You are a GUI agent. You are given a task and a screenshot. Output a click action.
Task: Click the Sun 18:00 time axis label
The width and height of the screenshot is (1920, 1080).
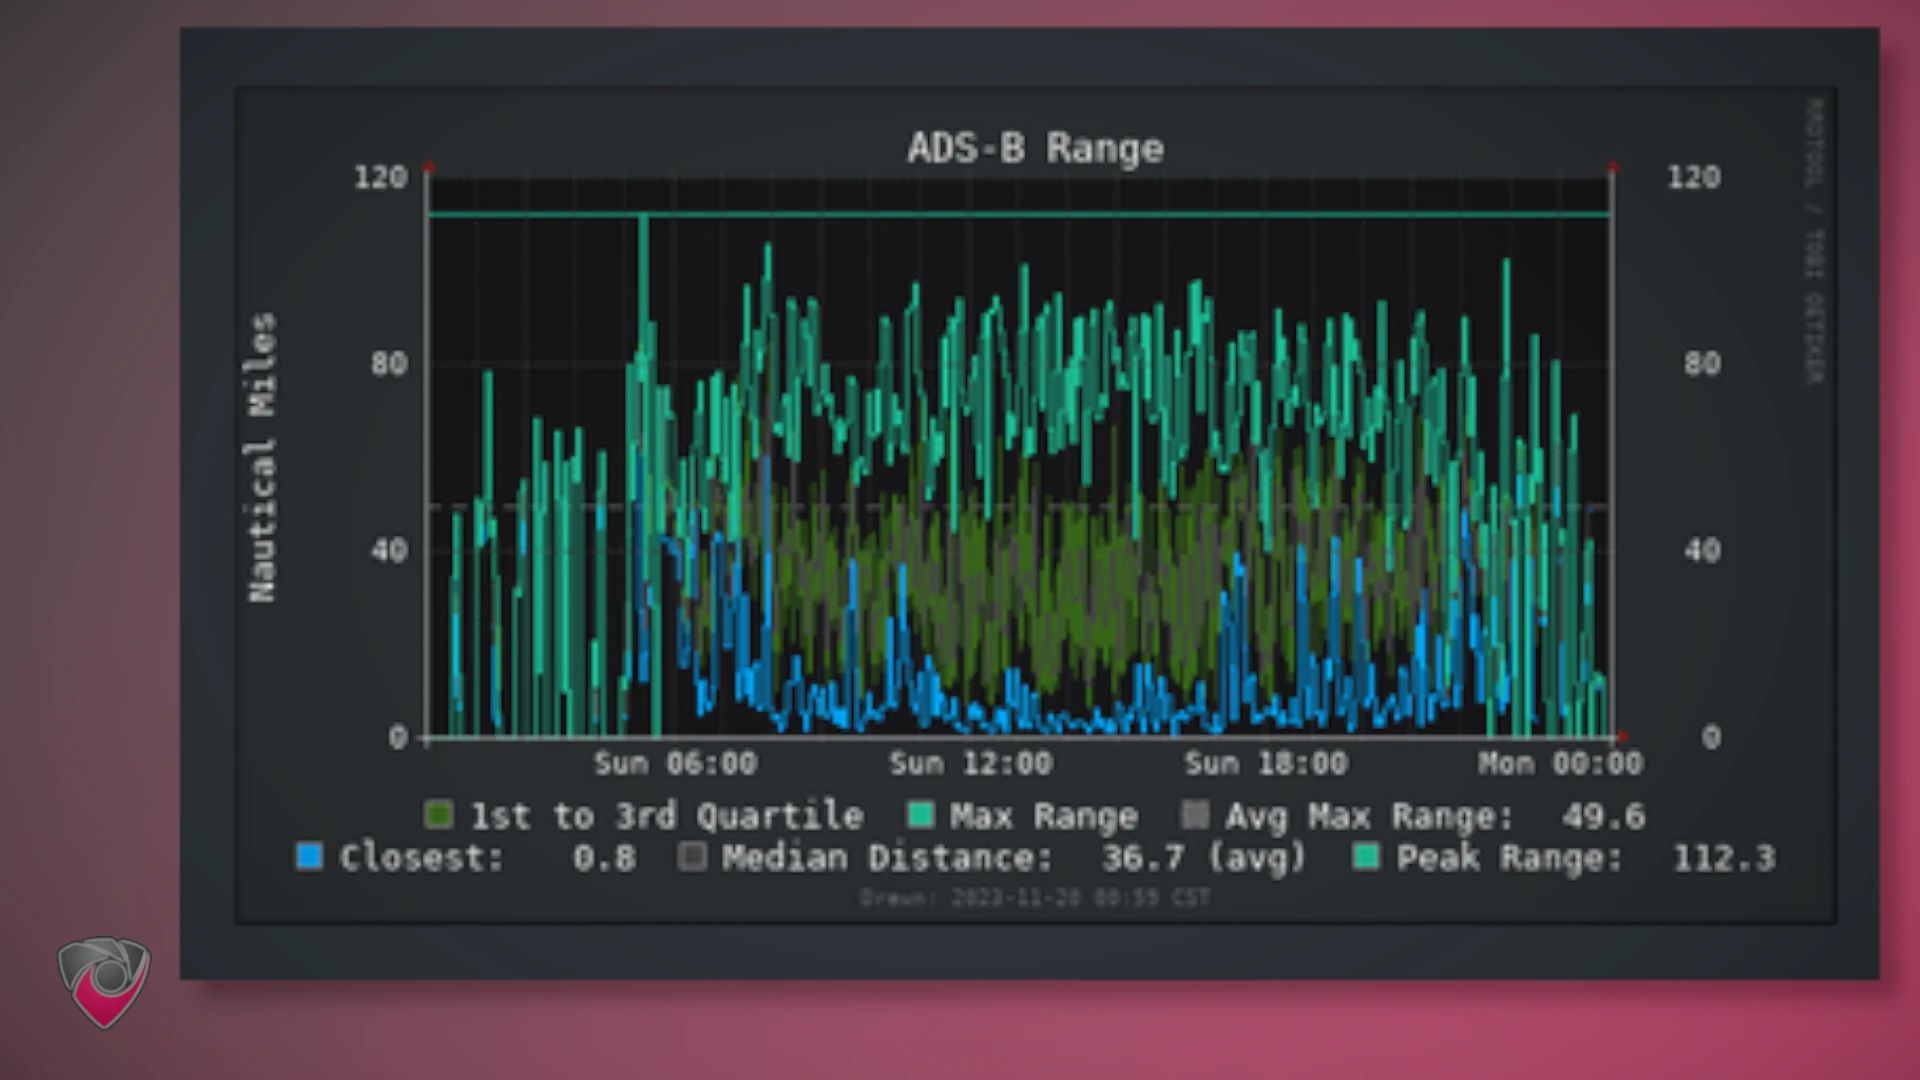1266,763
